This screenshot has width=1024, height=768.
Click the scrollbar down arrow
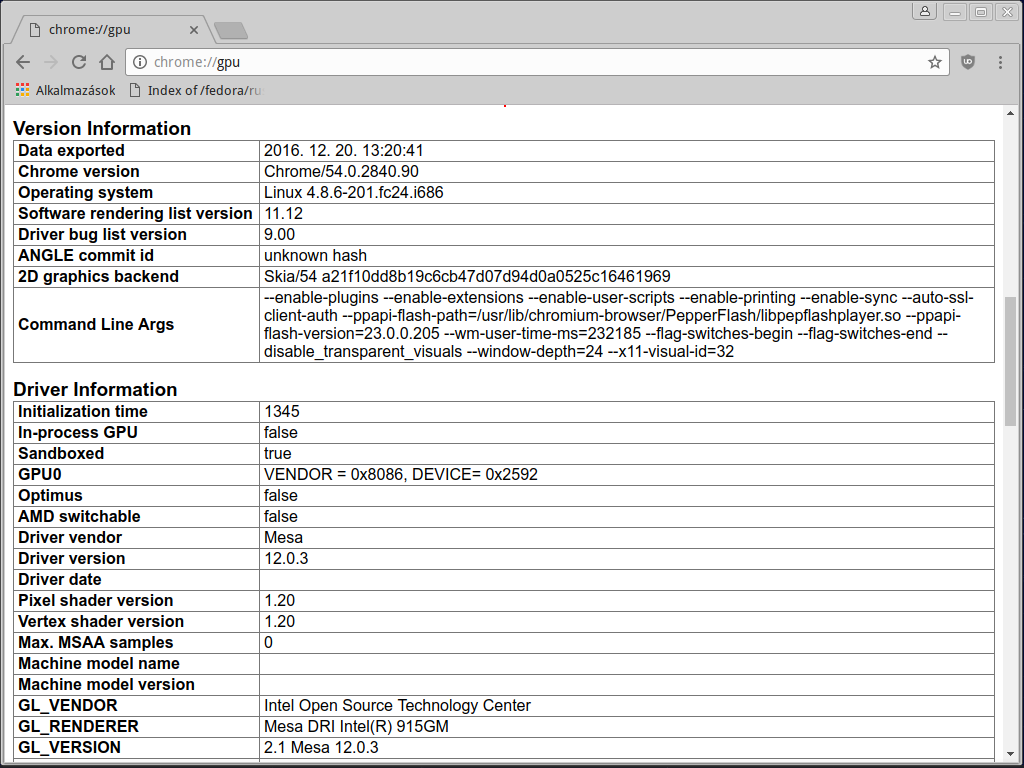[1010, 754]
